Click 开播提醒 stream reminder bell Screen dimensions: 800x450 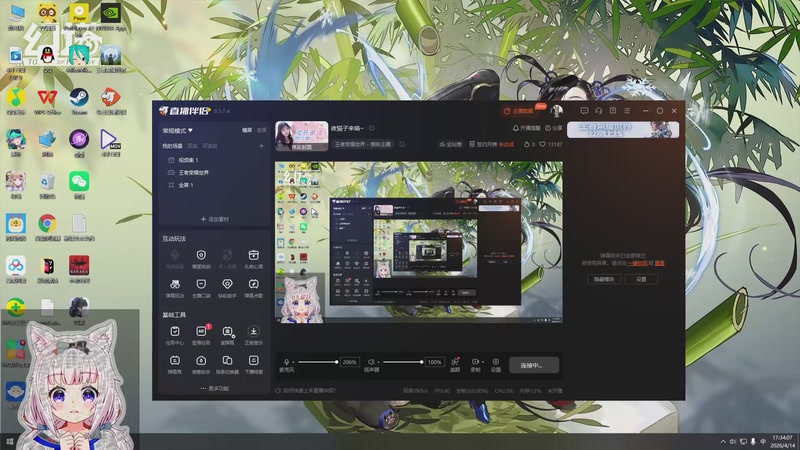(526, 128)
